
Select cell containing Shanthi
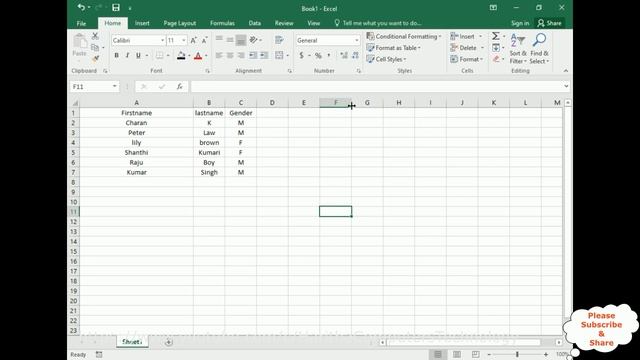pos(136,152)
